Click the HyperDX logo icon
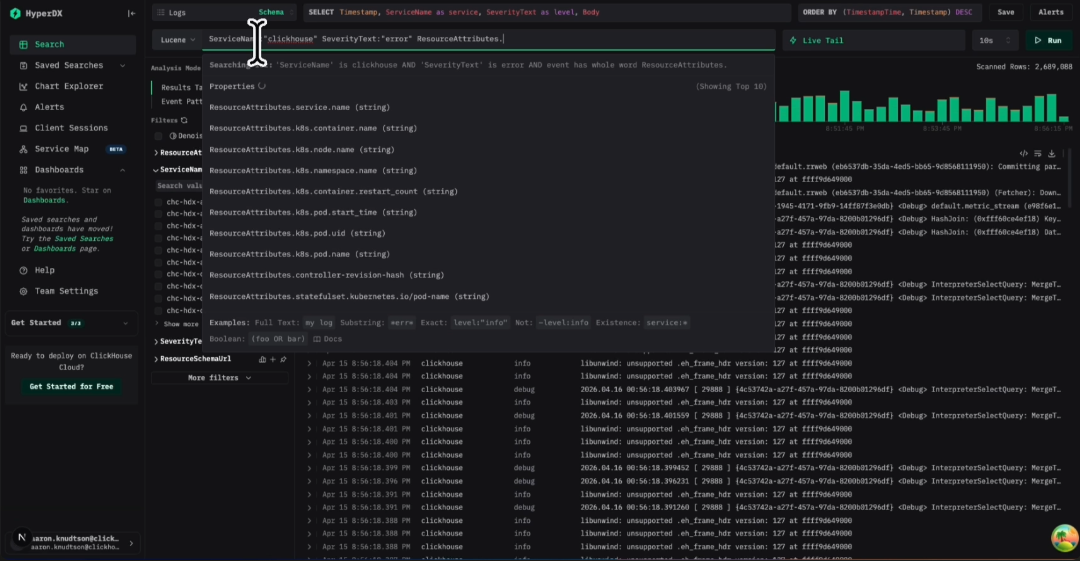 (15, 13)
